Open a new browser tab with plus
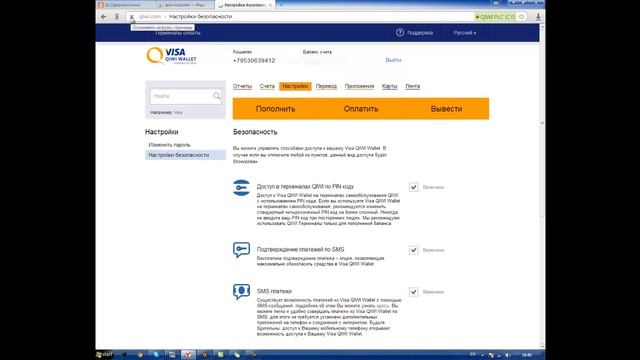640x360 pixels. tap(281, 5)
